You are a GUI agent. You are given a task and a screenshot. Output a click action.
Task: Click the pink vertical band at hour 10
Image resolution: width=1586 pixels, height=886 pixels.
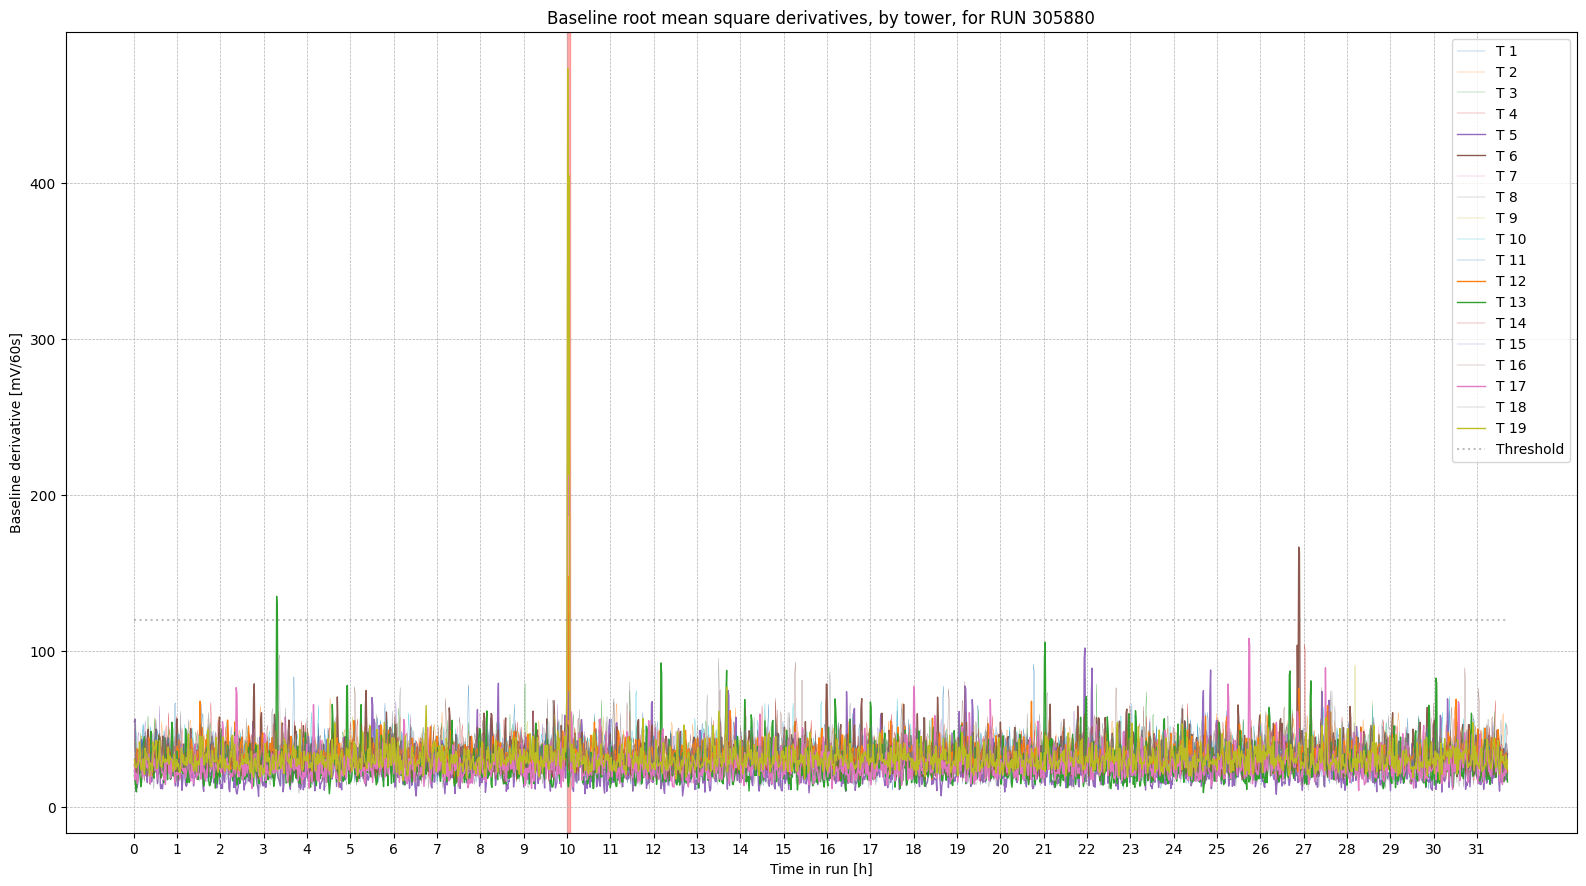(568, 300)
